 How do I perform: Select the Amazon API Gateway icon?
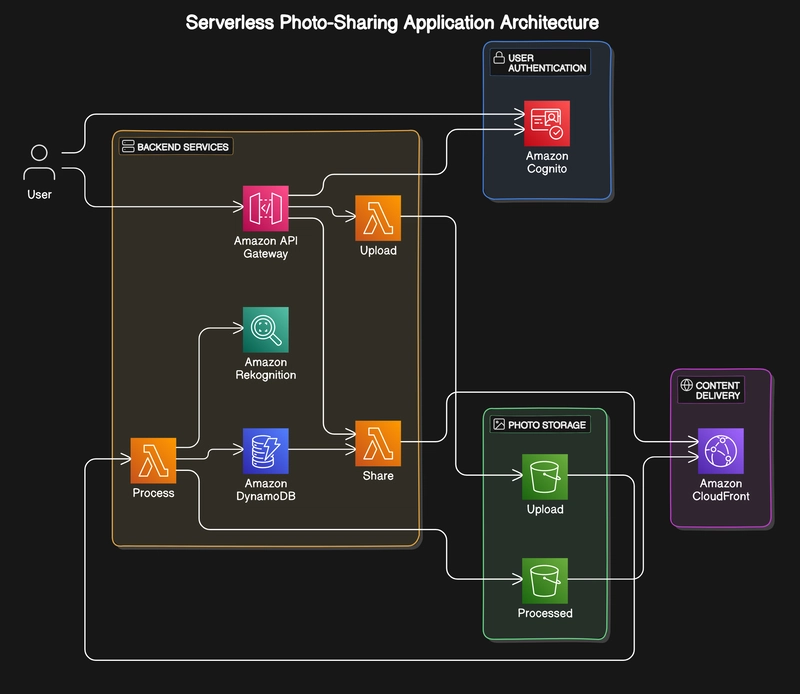pos(265,208)
